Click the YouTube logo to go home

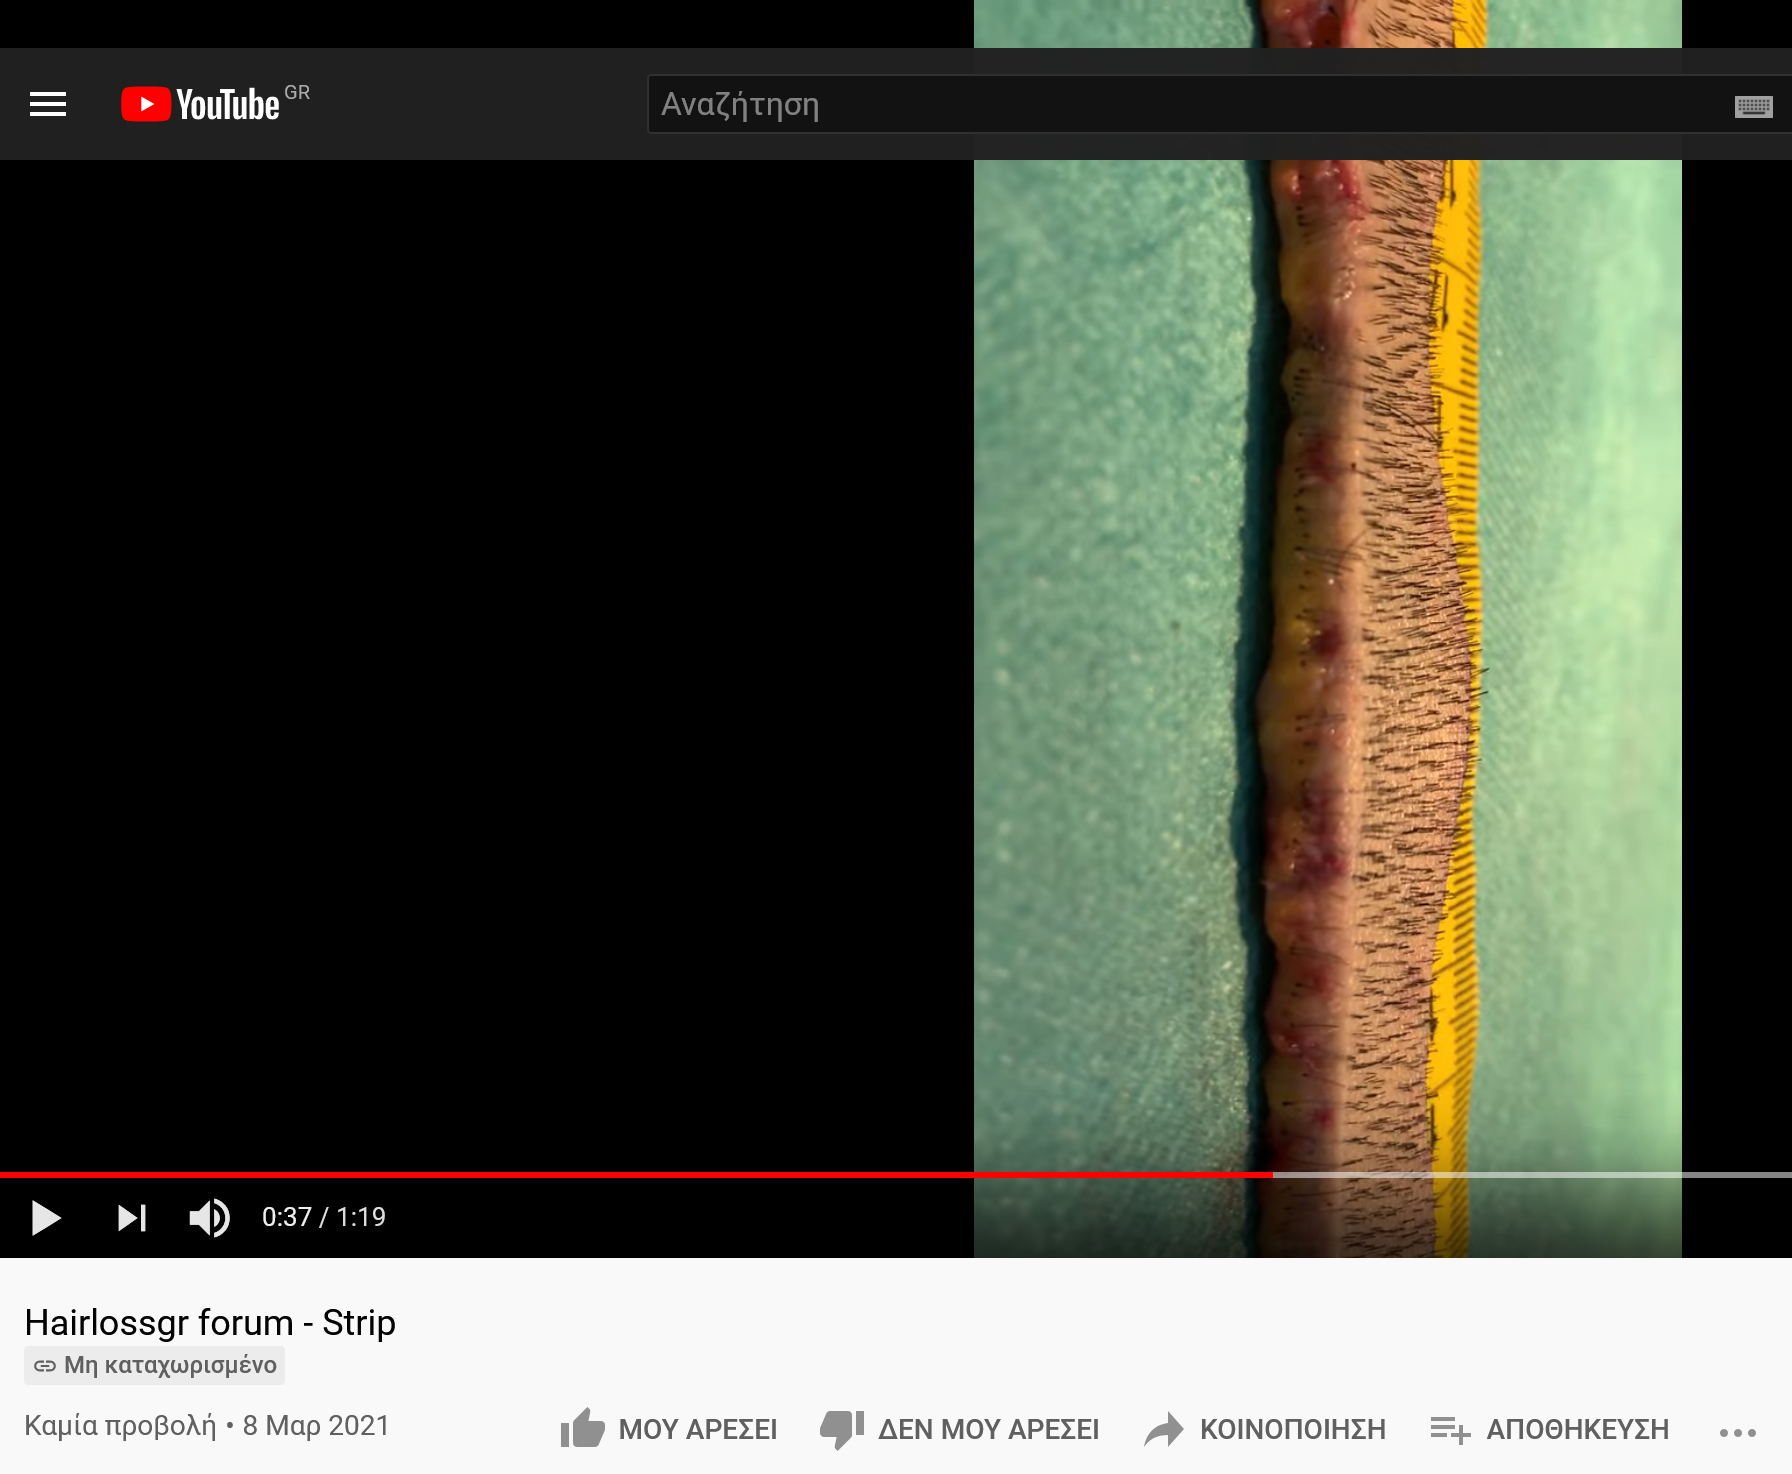(201, 104)
